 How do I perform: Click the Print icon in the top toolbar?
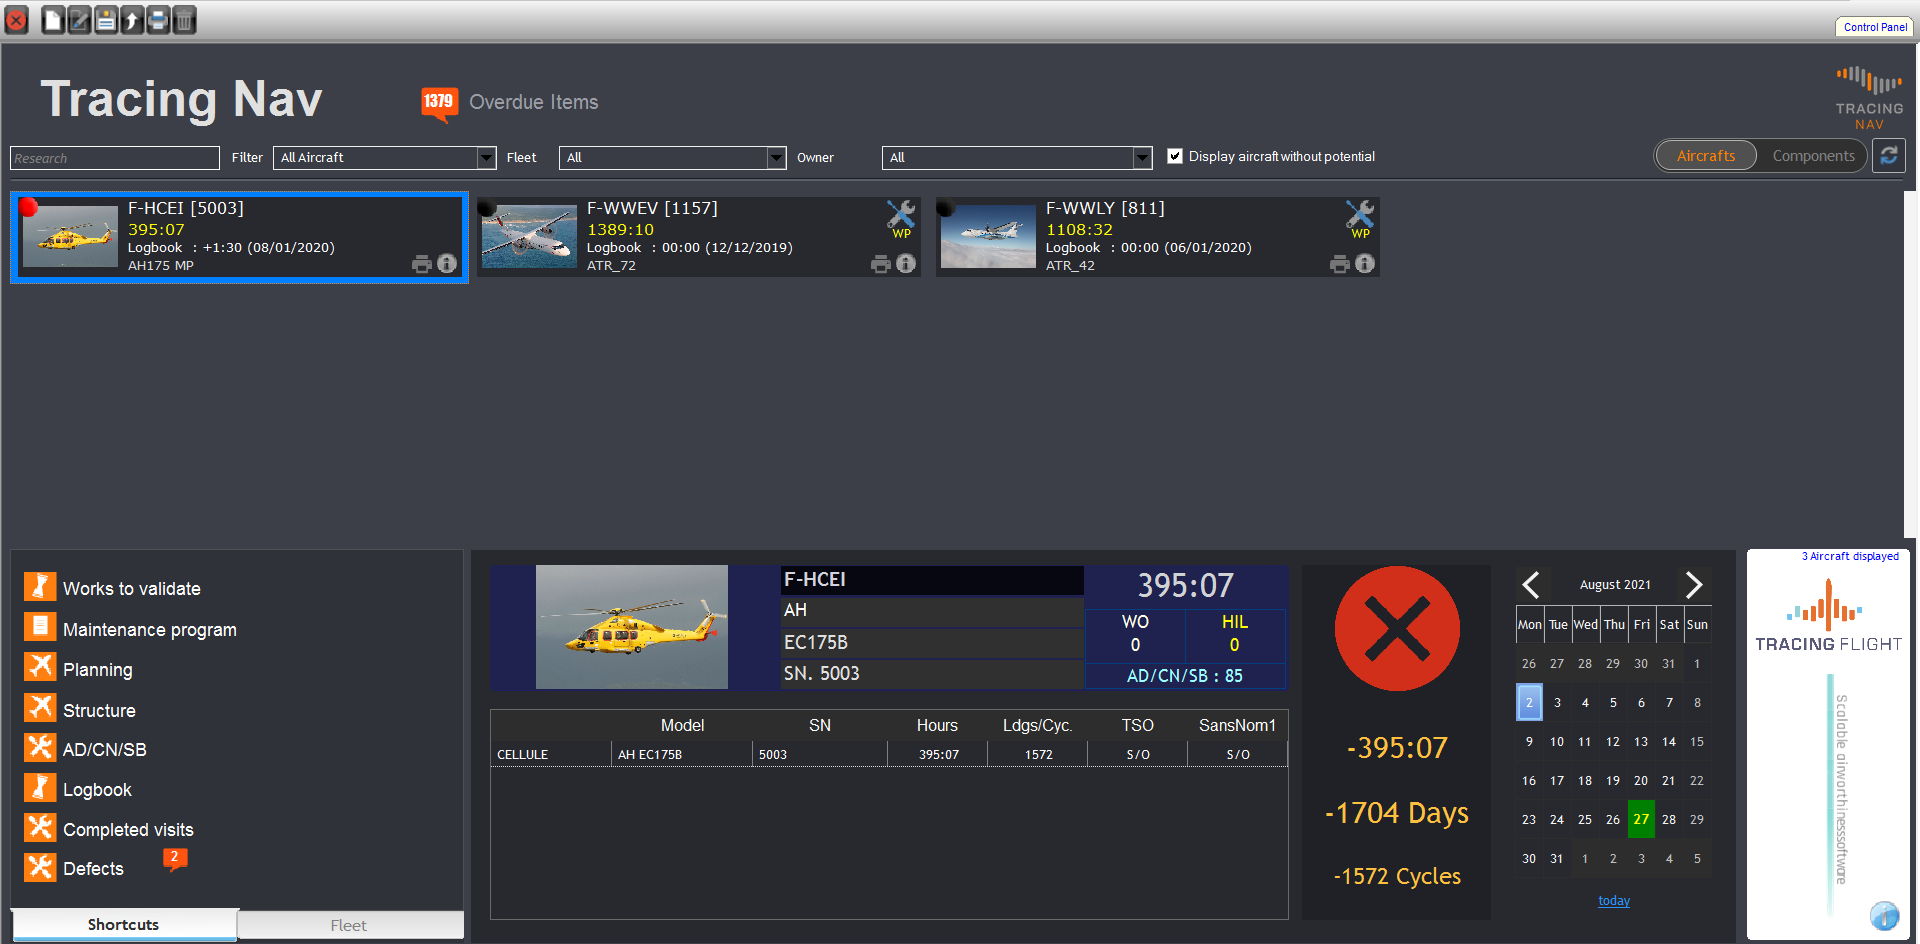coord(158,19)
